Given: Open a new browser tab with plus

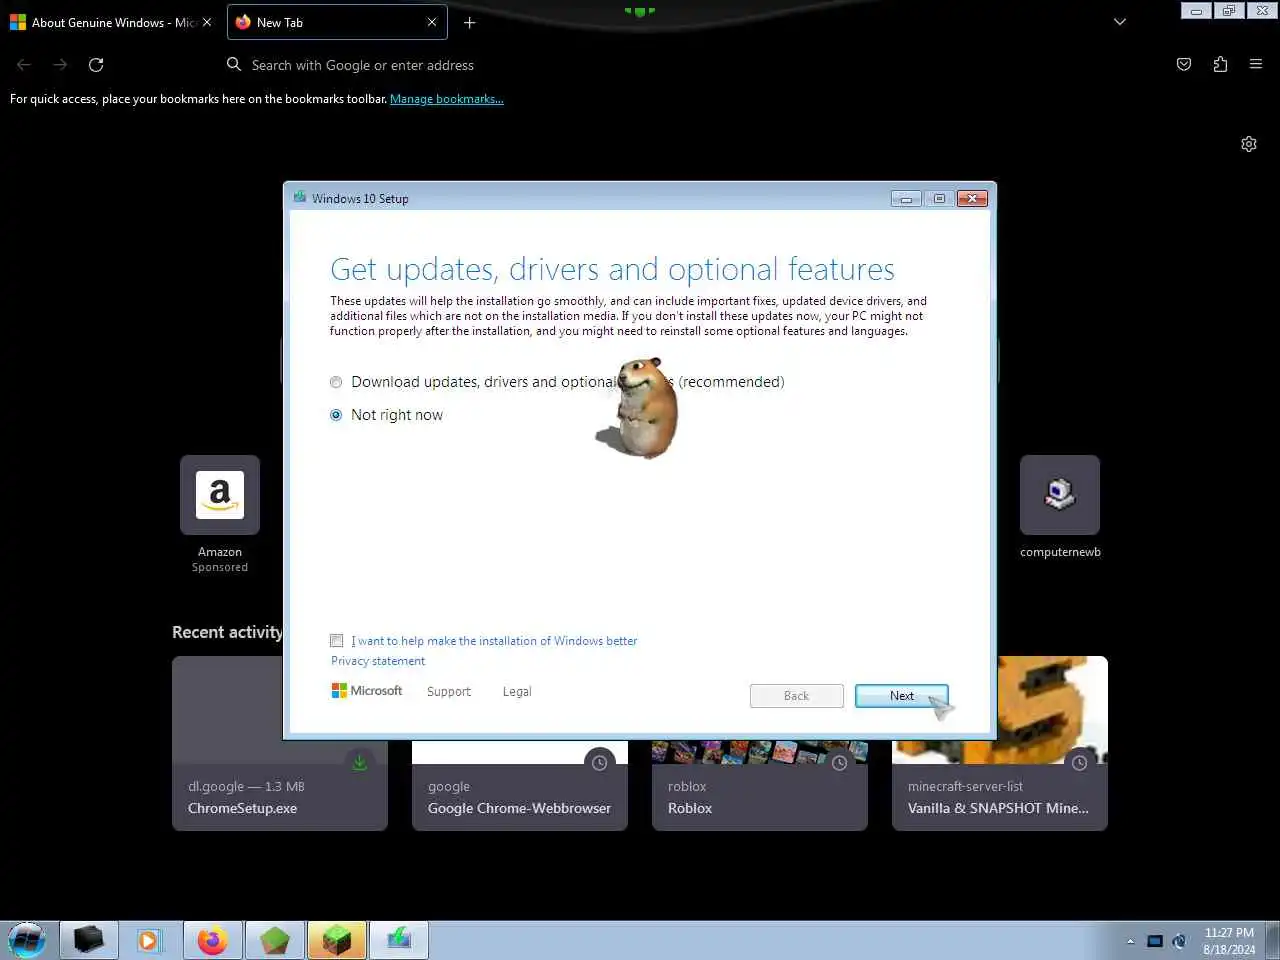Looking at the screenshot, I should click(x=469, y=22).
